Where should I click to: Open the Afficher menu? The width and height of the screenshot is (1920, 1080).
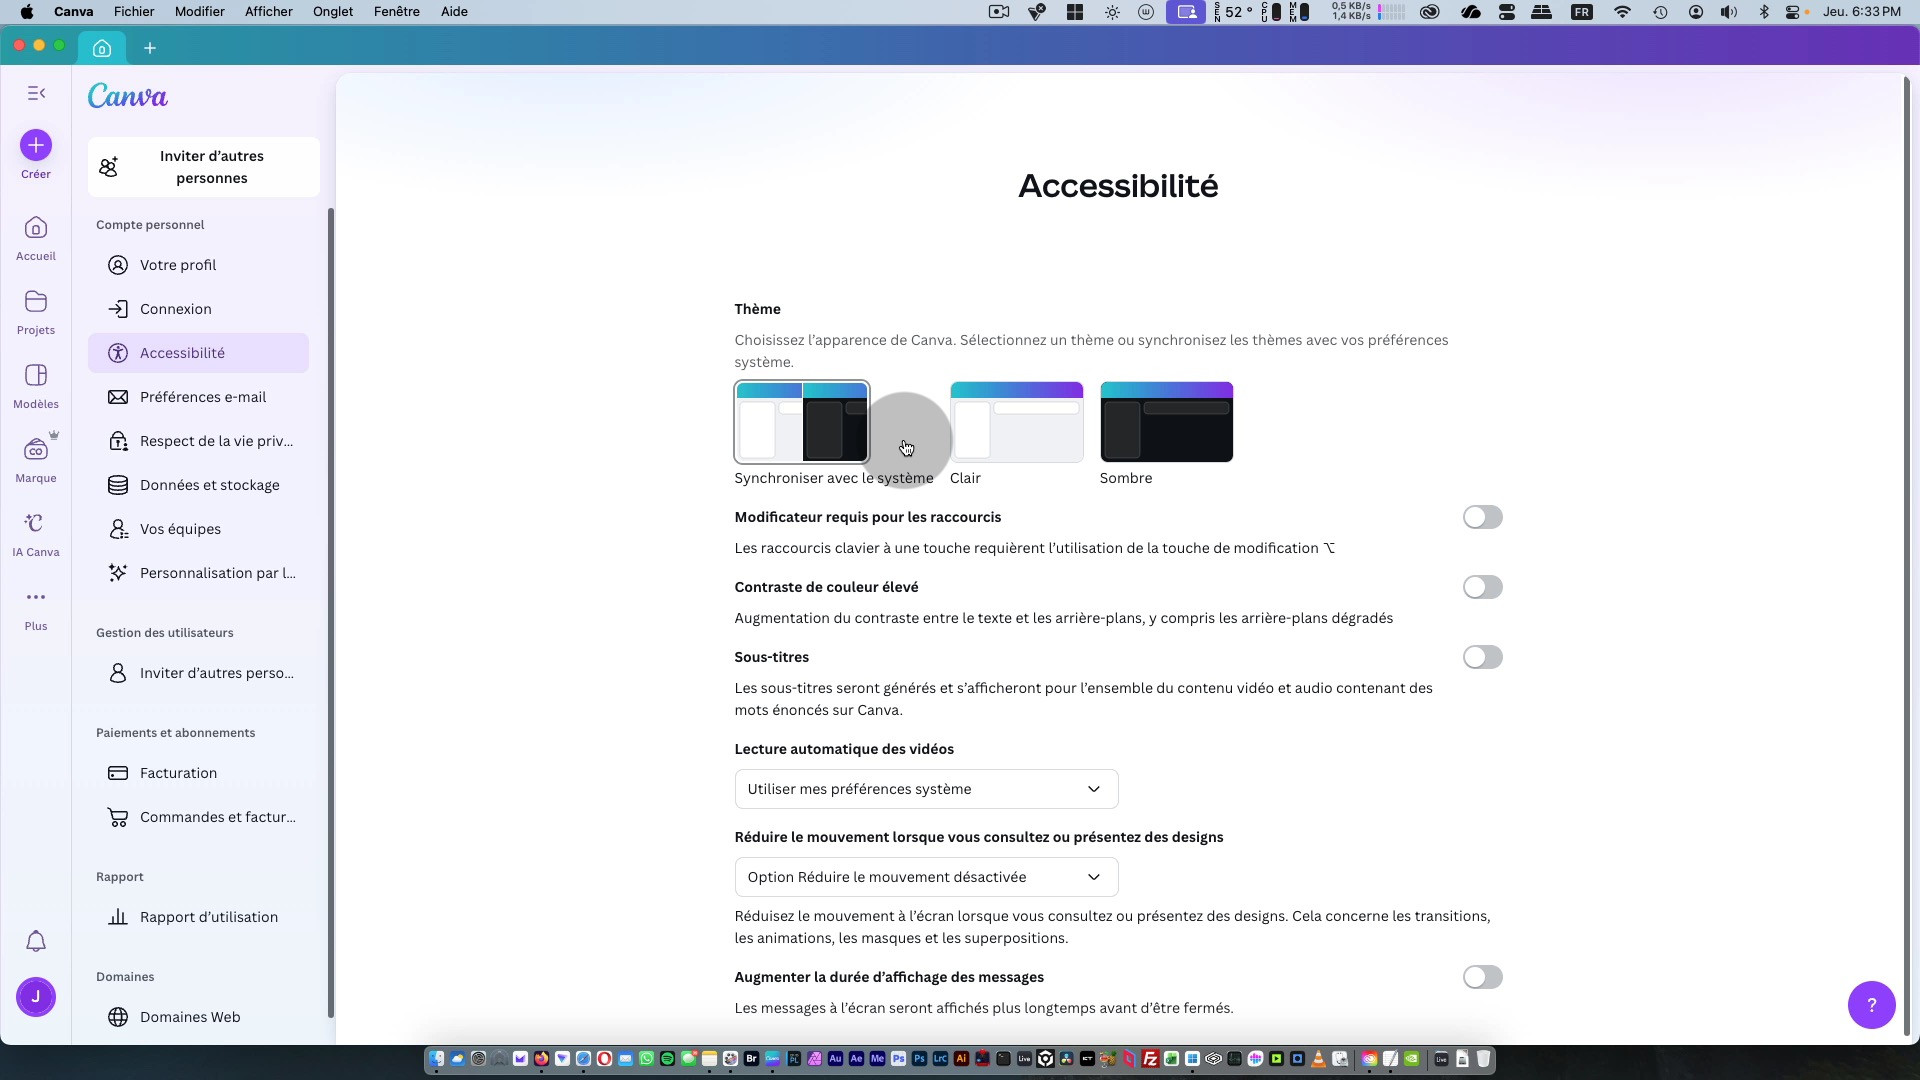click(x=268, y=12)
